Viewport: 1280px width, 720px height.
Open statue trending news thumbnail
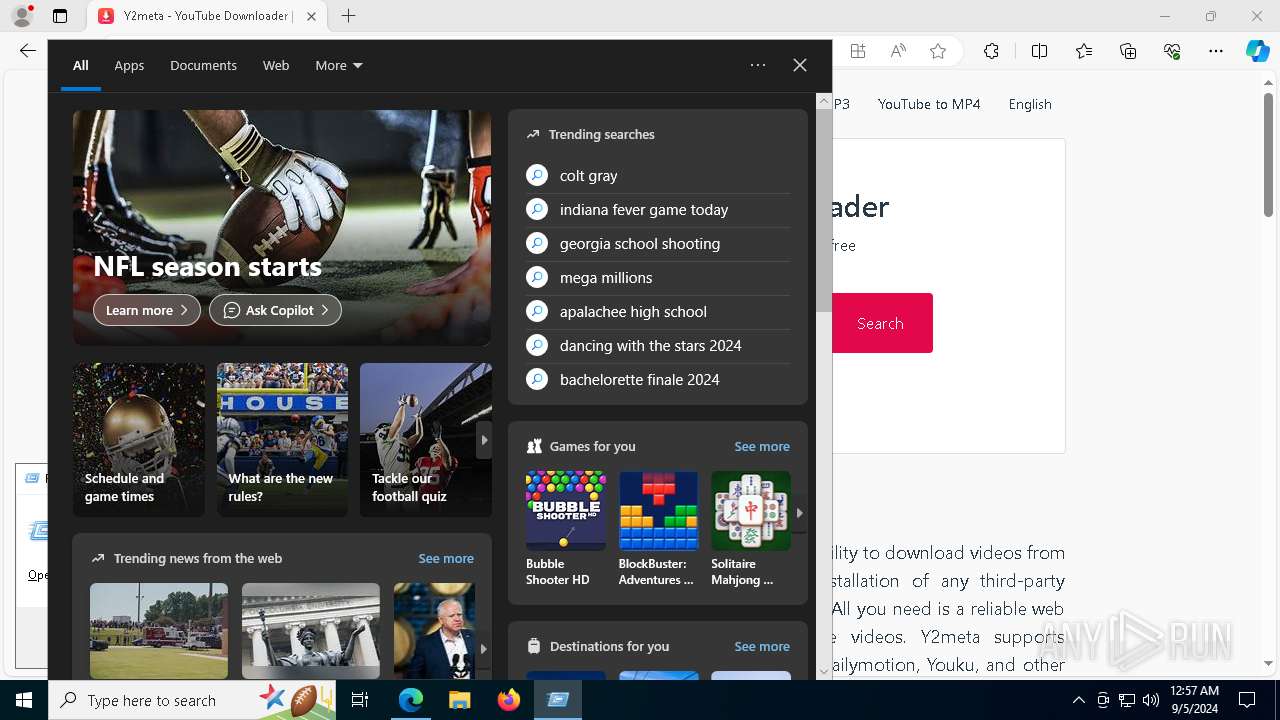pos(311,631)
